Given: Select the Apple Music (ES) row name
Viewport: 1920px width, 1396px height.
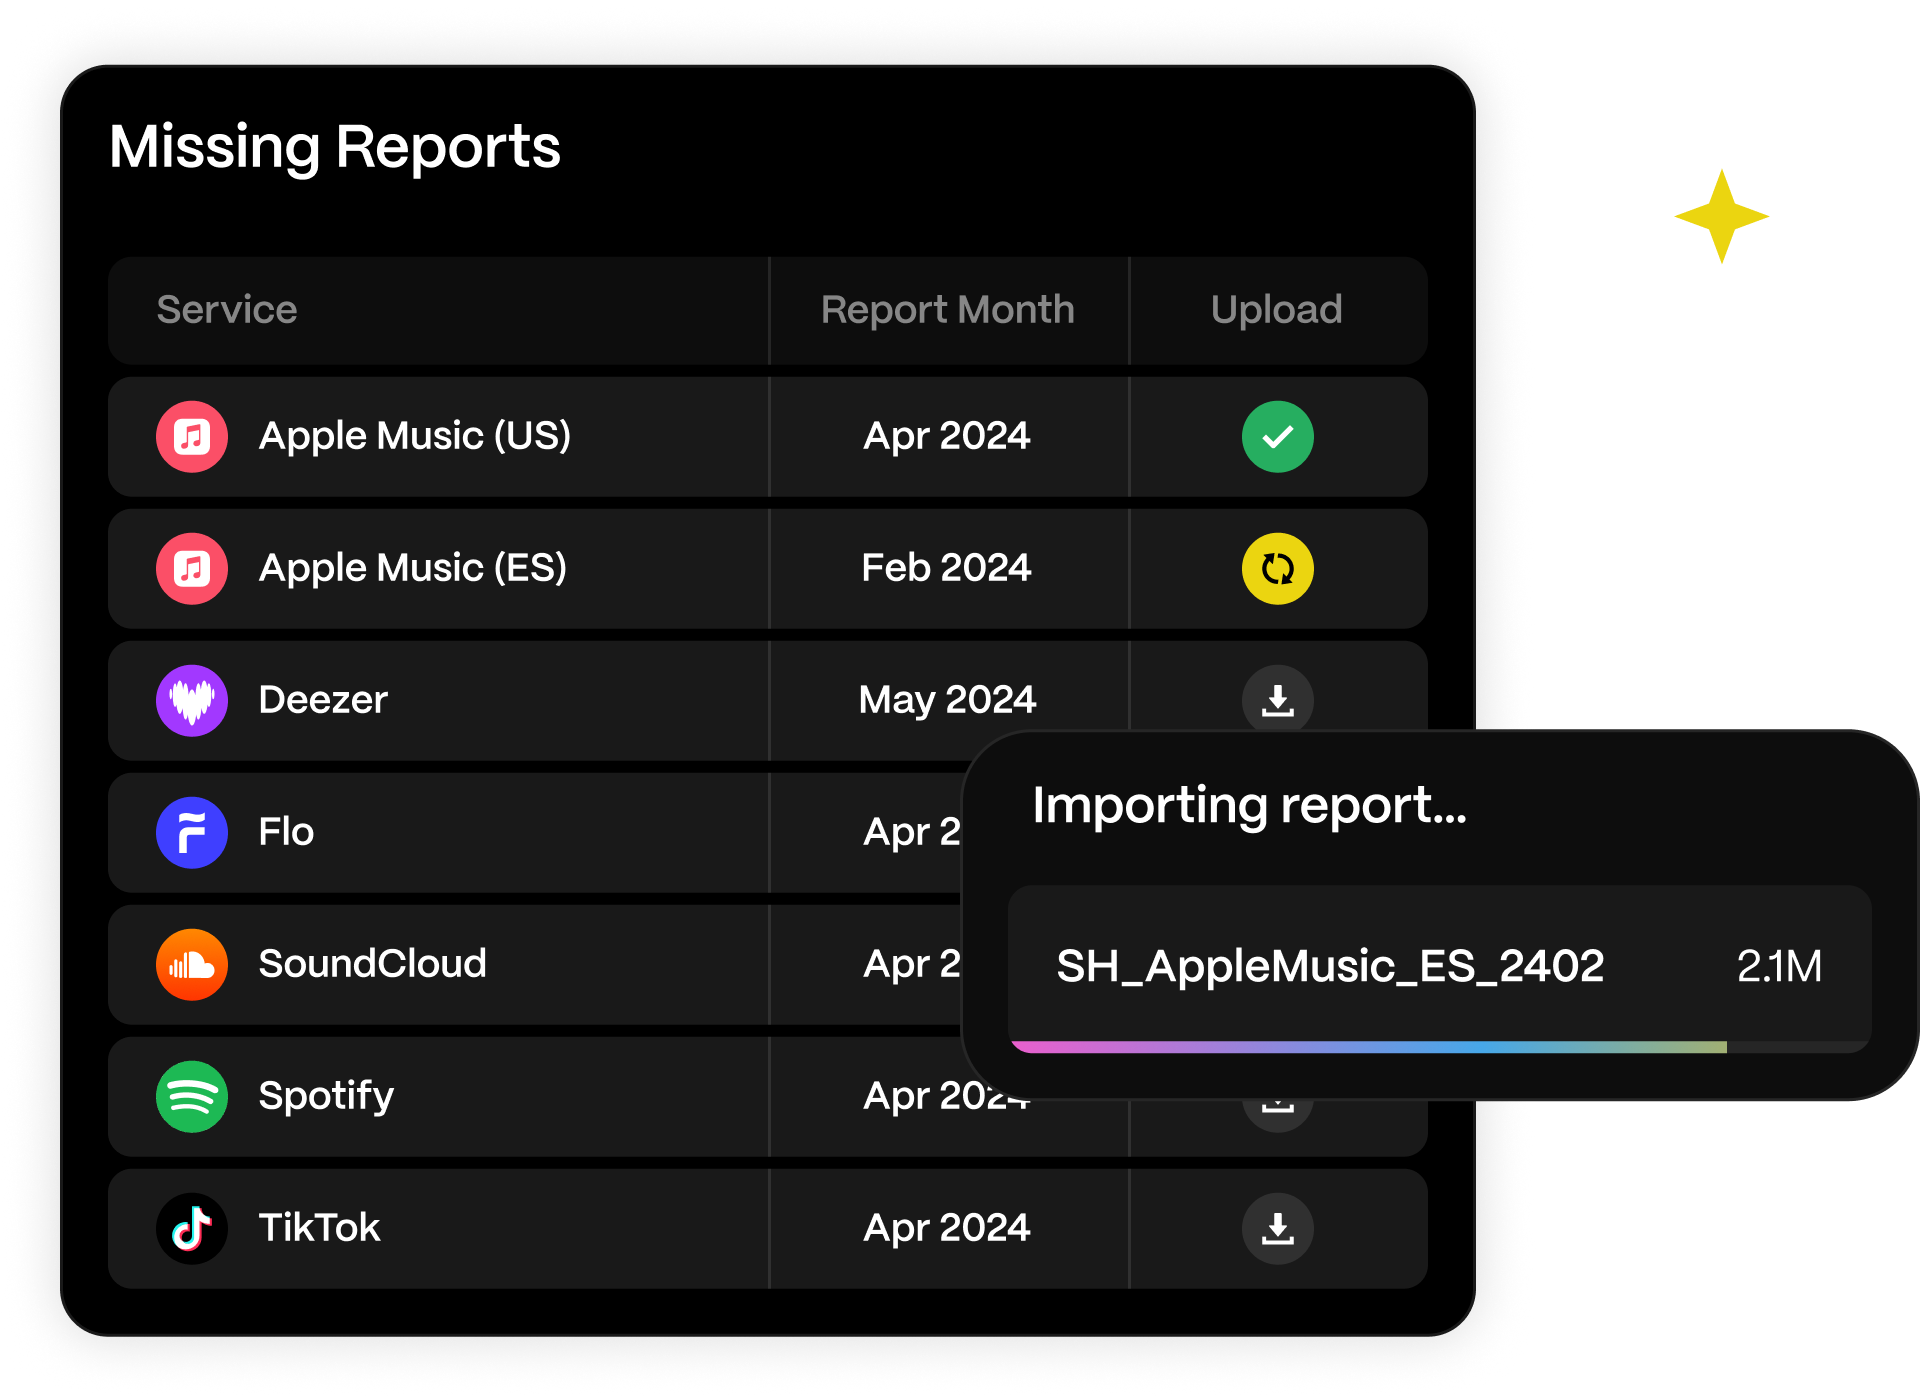Looking at the screenshot, I should pyautogui.click(x=413, y=569).
